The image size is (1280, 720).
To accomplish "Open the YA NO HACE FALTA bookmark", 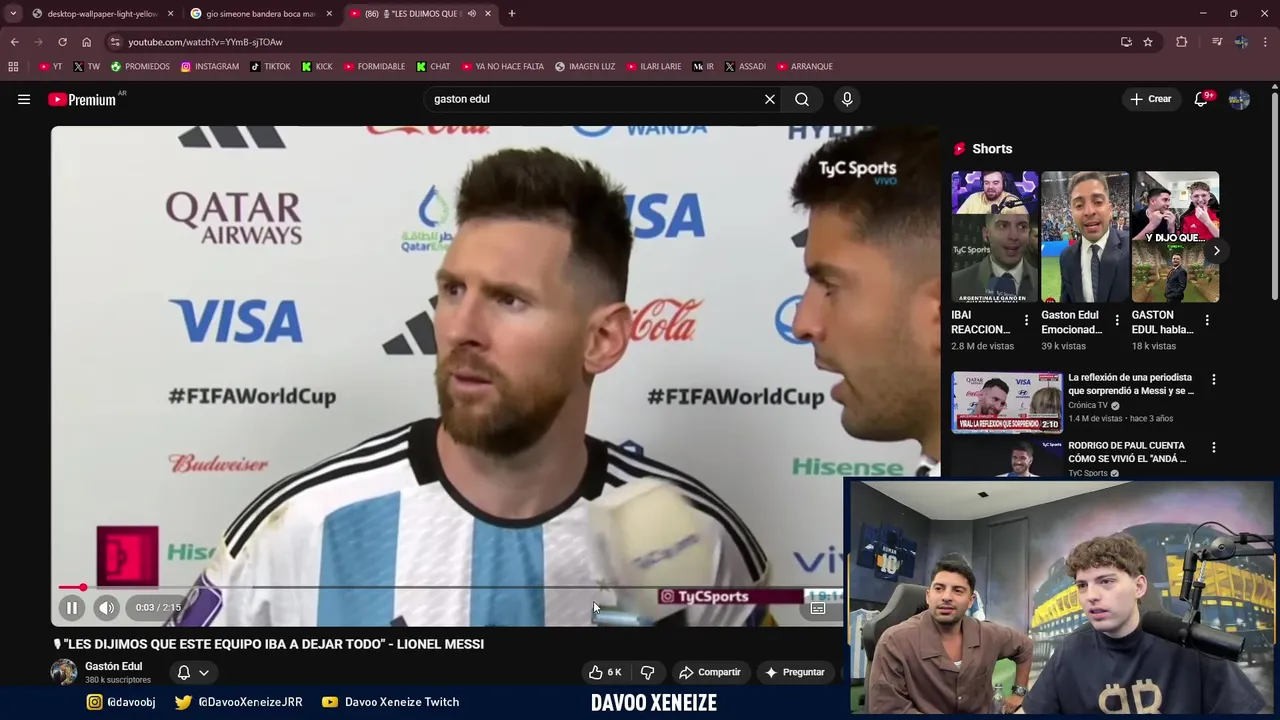I will pos(503,66).
